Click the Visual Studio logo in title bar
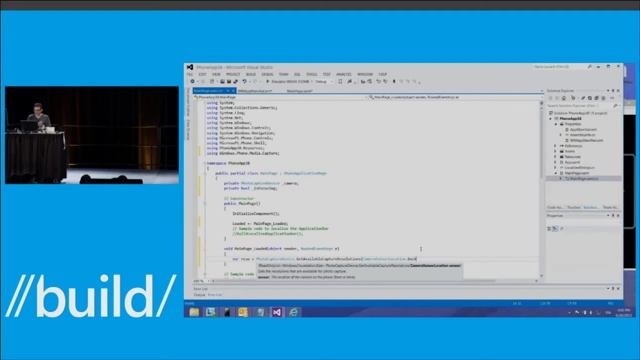Screen dimensions: 640x360 coord(190,67)
